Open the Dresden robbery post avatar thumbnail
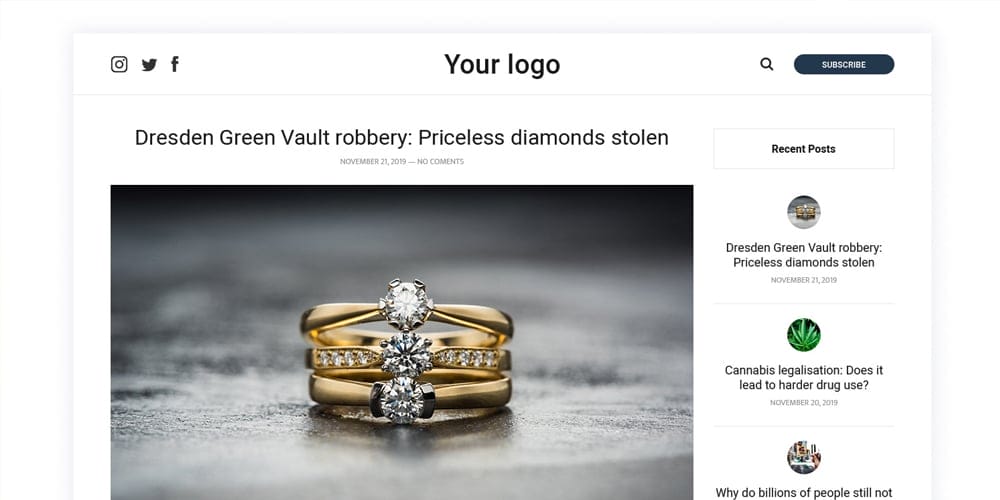Viewport: 1000px width, 500px height. [803, 212]
